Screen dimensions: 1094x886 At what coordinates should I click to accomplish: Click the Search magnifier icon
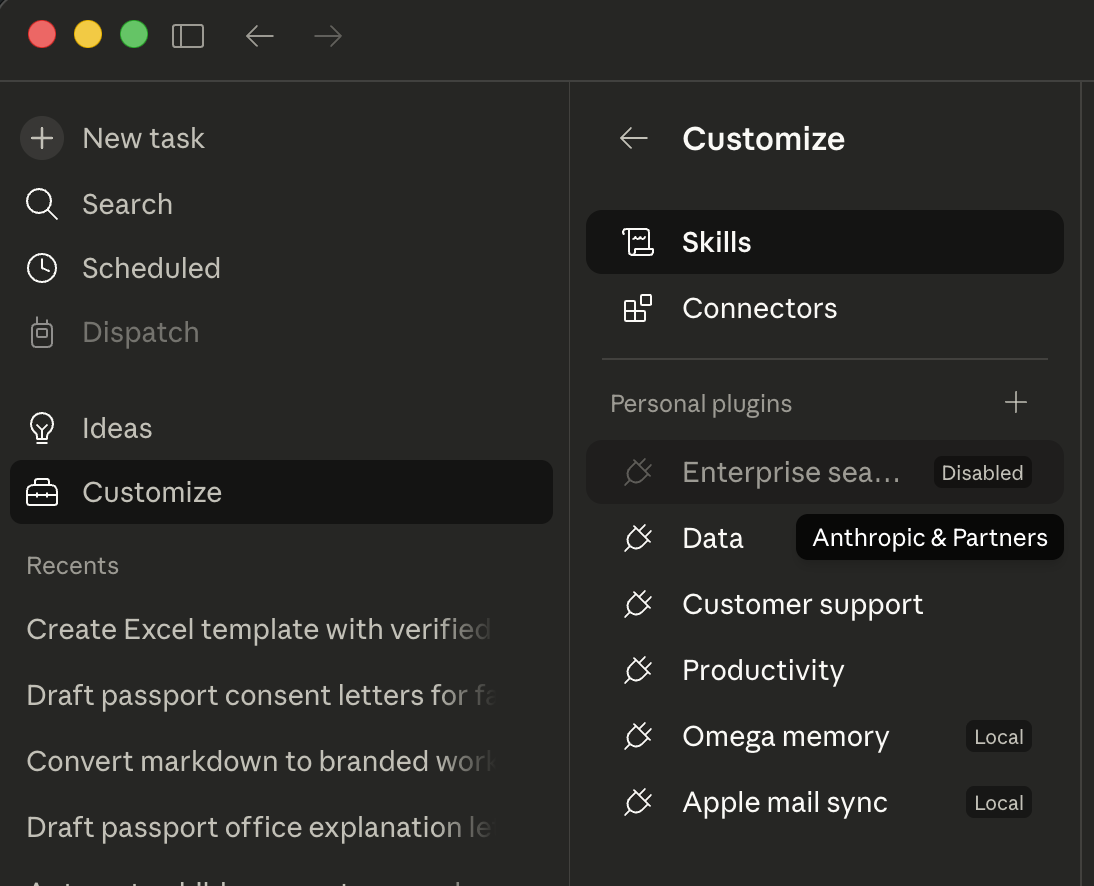tap(42, 204)
